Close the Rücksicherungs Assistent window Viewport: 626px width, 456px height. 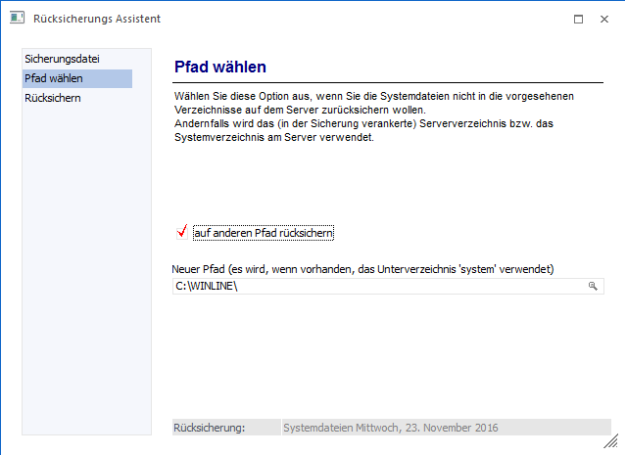point(604,19)
